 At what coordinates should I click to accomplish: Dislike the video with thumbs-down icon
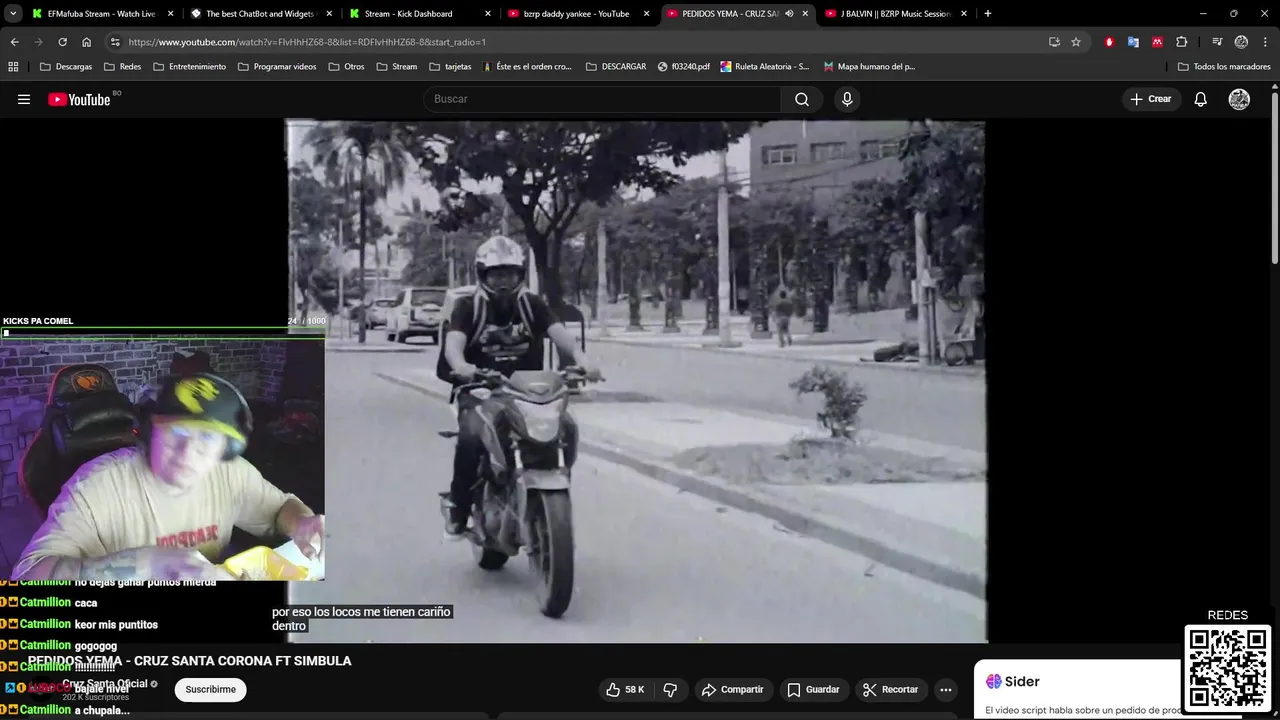point(670,689)
